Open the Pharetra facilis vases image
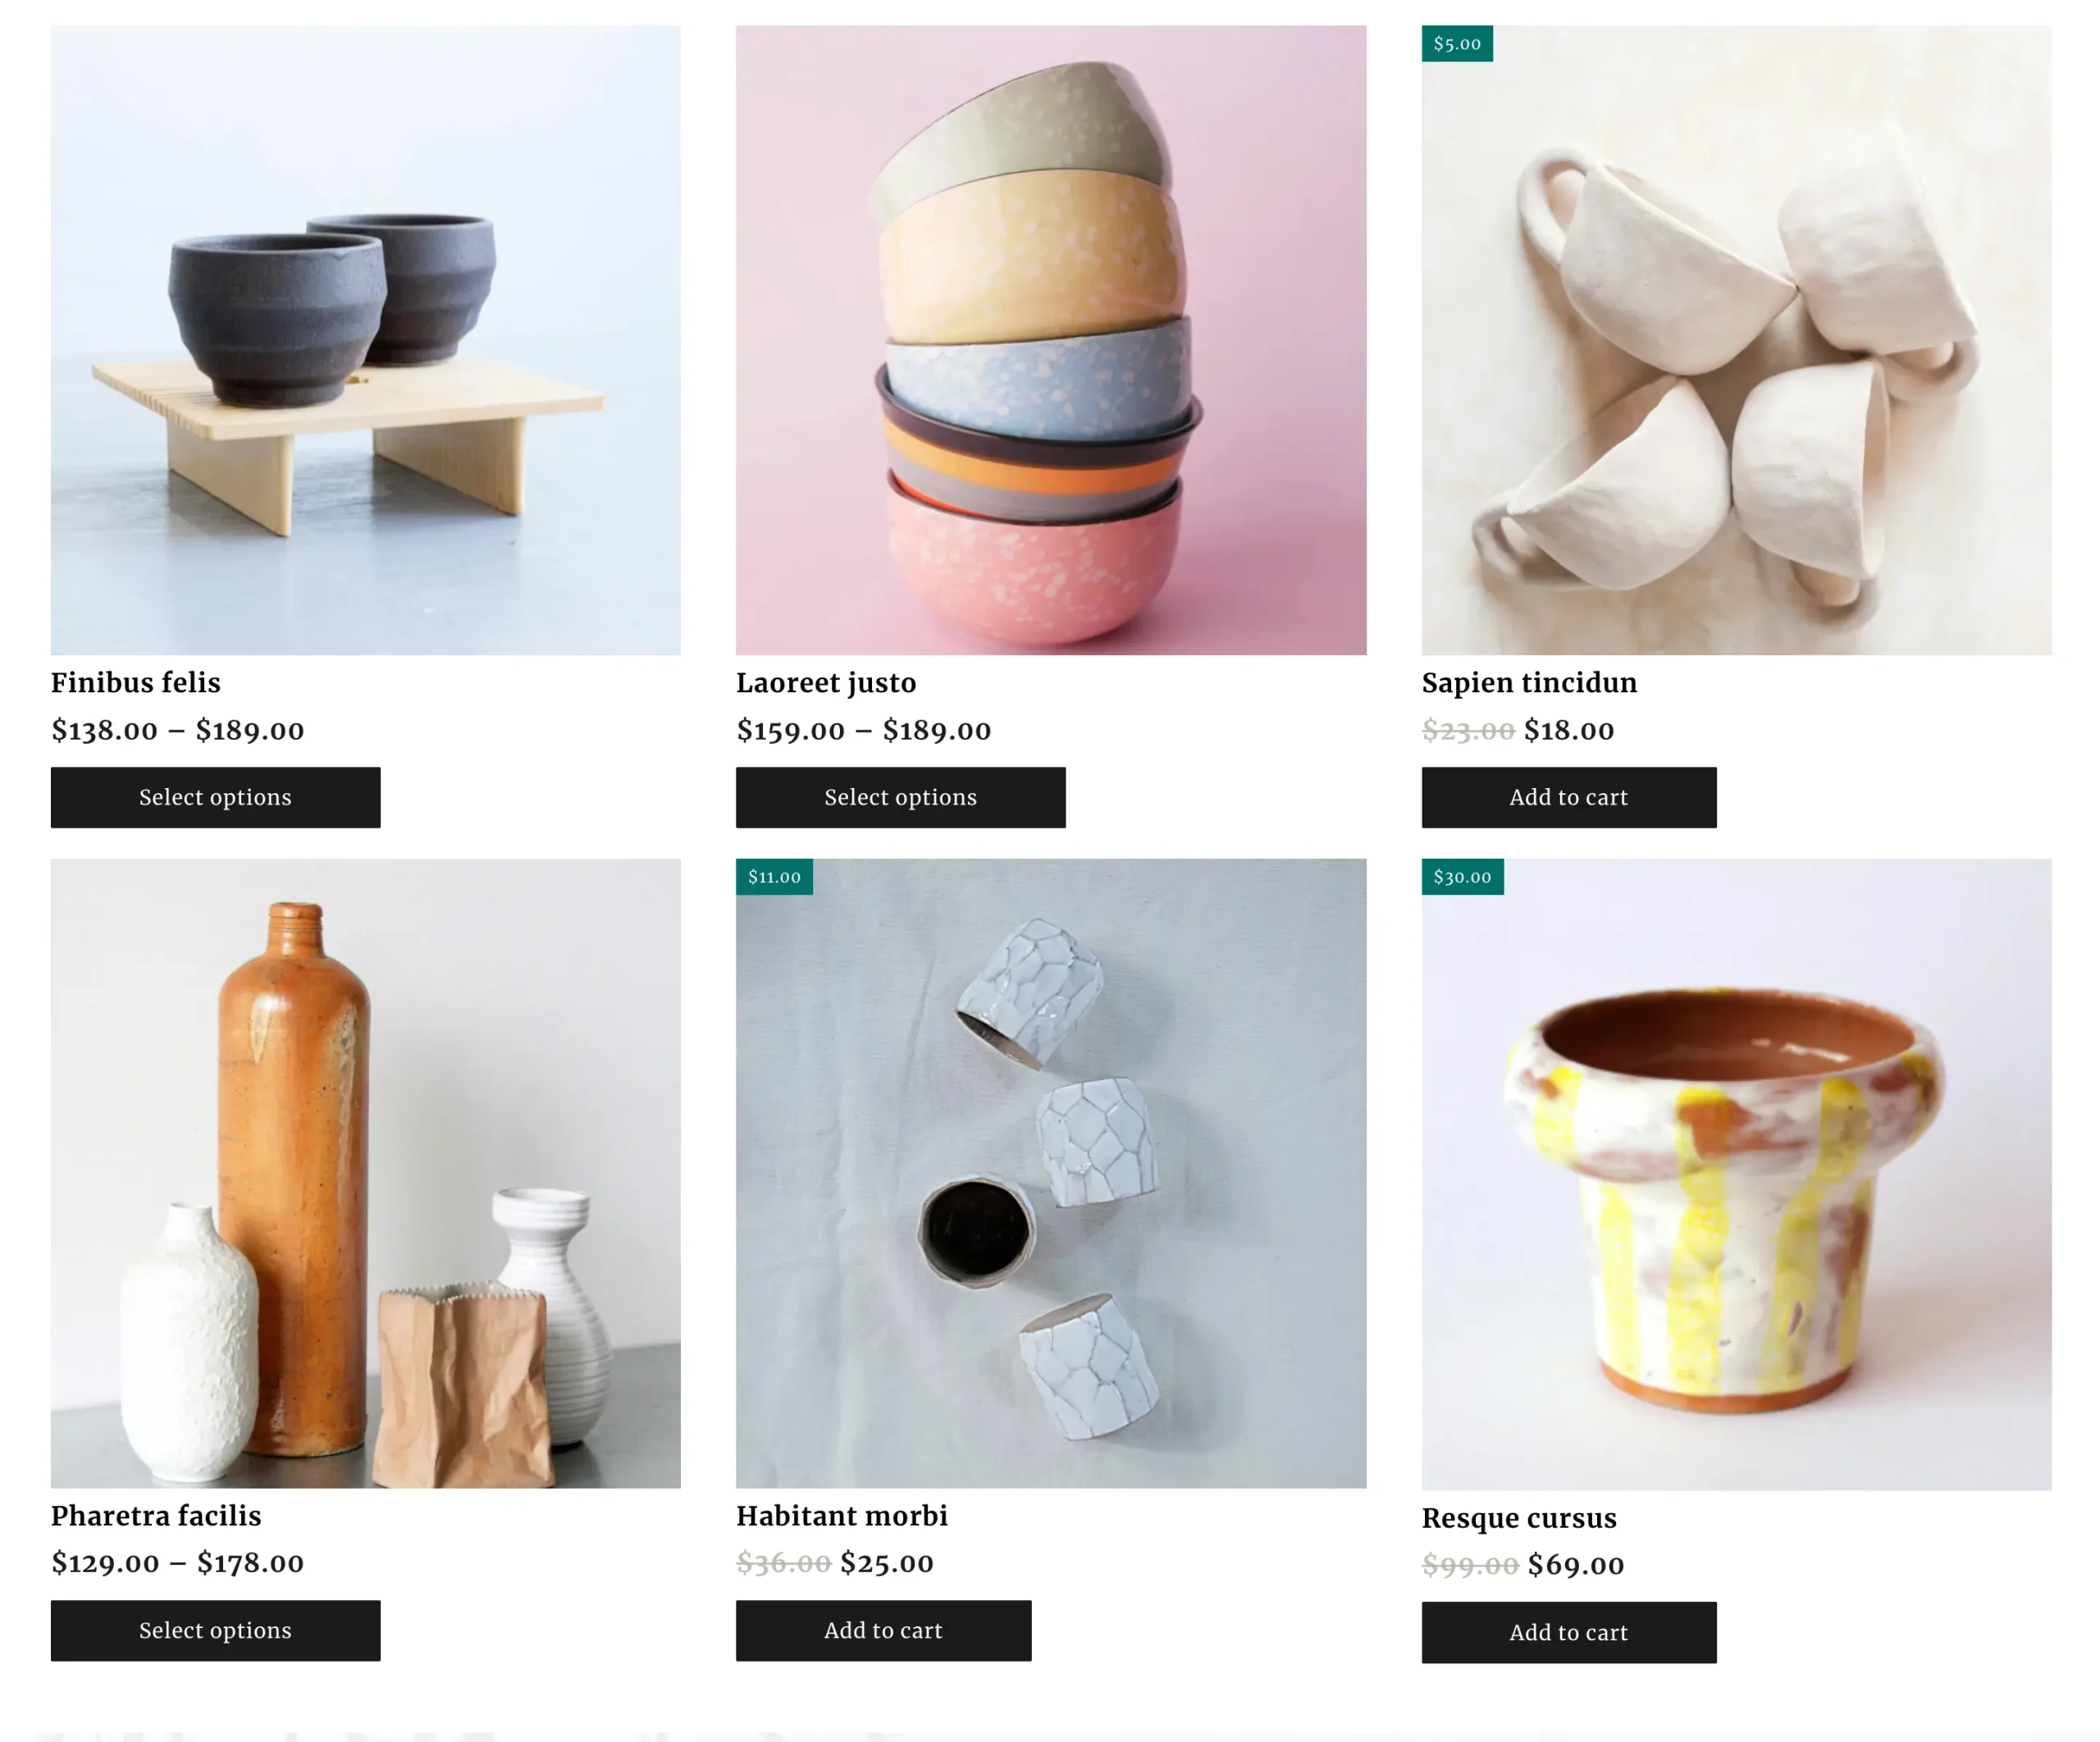The width and height of the screenshot is (2100, 1742). (365, 1173)
